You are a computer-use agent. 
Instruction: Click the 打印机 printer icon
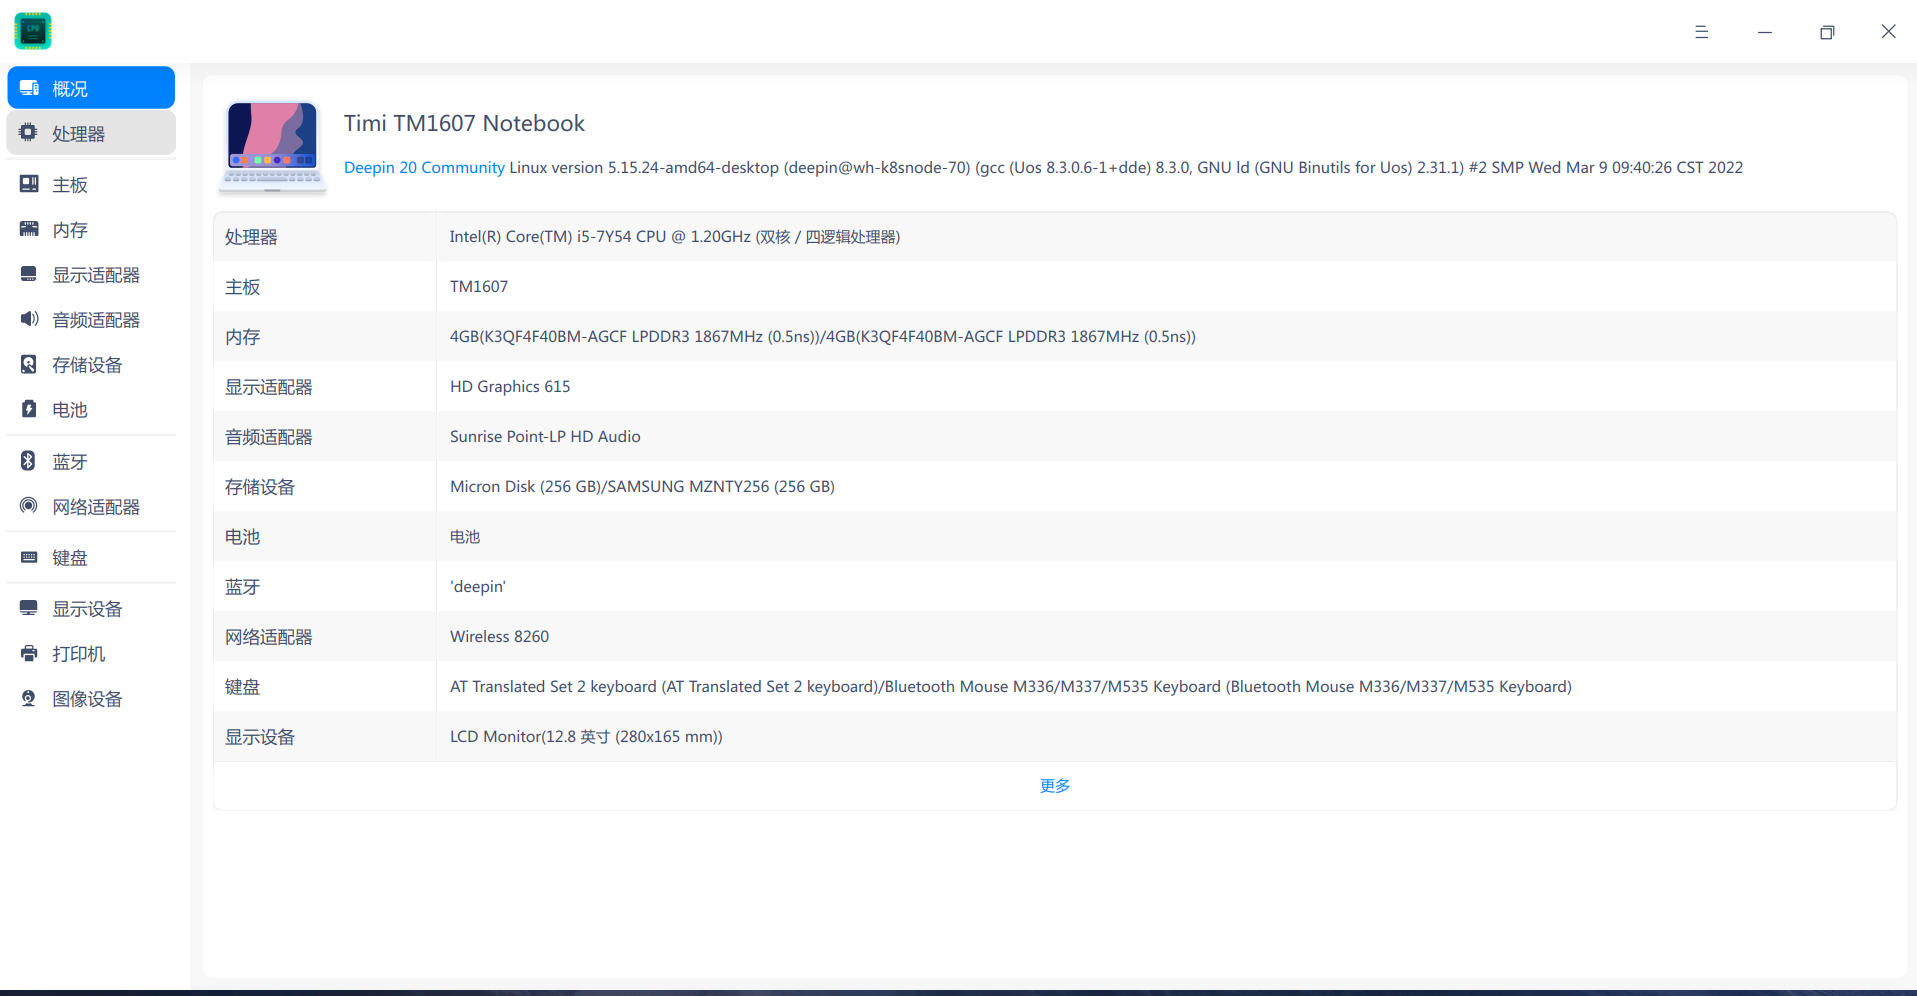[29, 653]
